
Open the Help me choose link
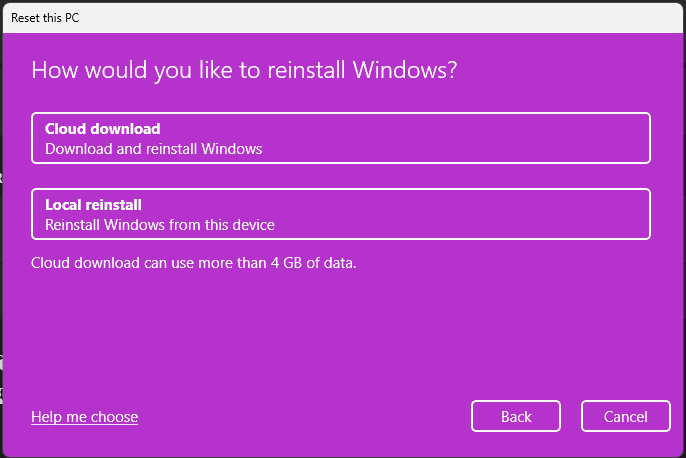tap(84, 416)
